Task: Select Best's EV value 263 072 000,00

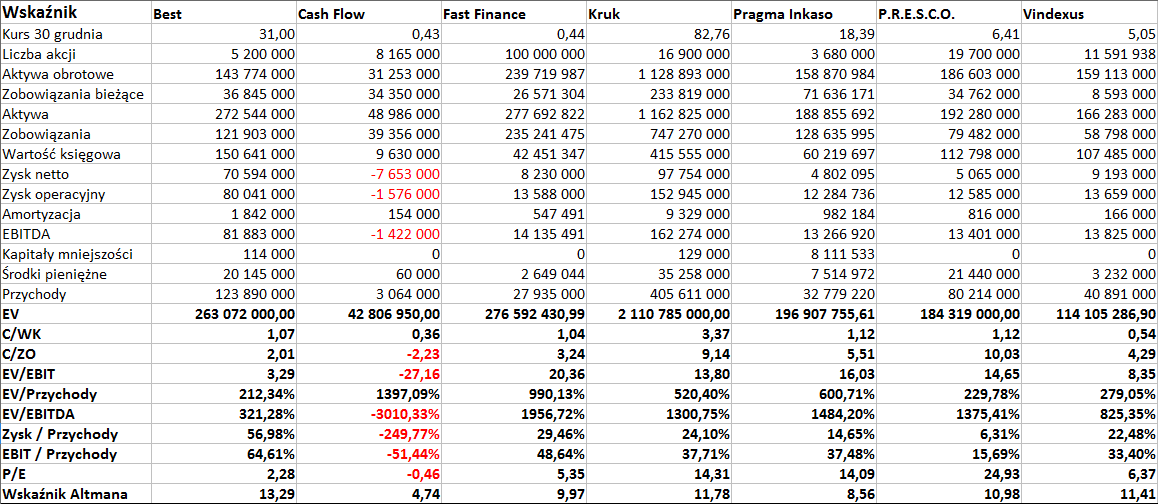Action: [224, 313]
